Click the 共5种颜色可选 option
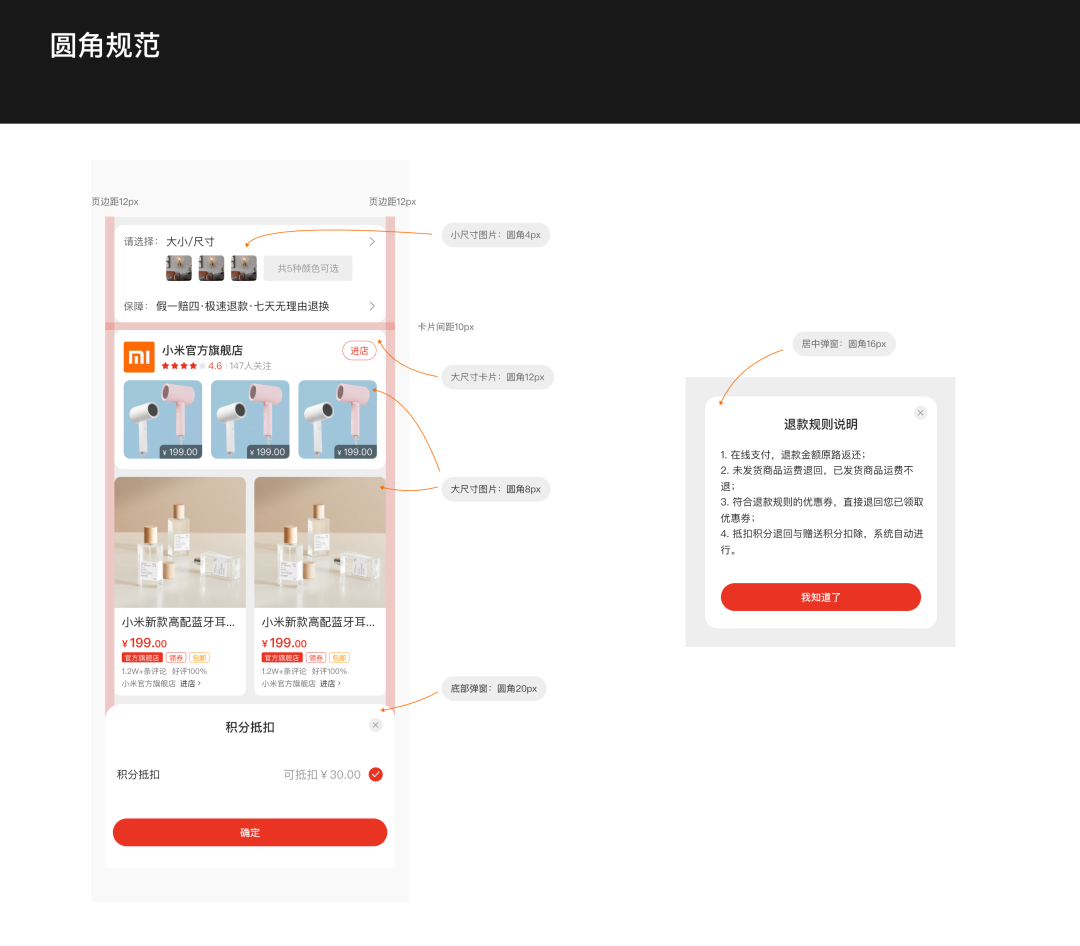 click(x=307, y=268)
